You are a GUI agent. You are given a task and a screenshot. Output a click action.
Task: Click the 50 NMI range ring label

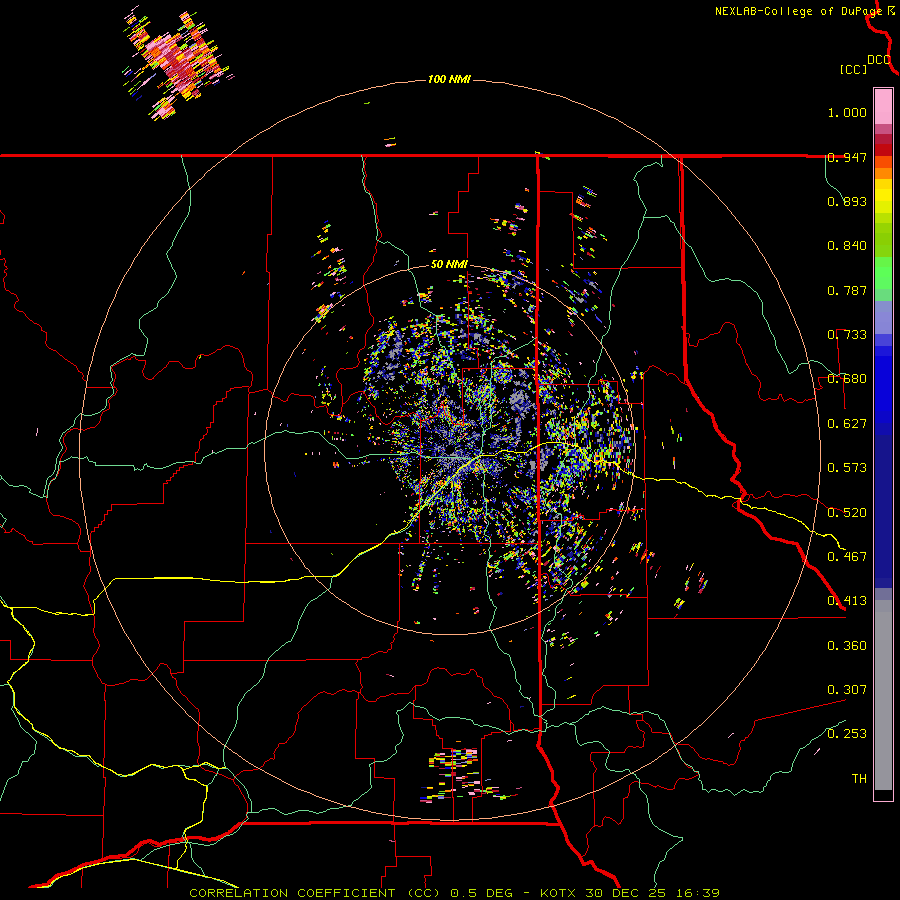click(449, 265)
